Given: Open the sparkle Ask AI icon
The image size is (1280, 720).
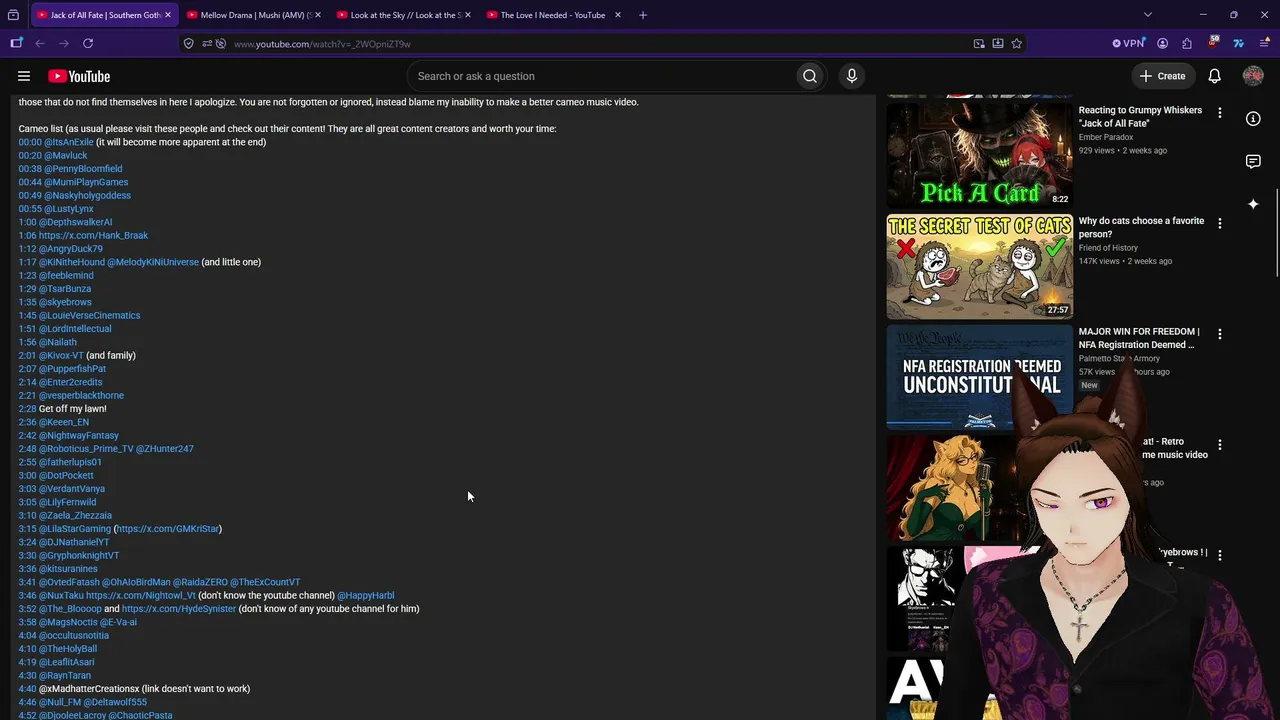Looking at the screenshot, I should pos(1253,204).
